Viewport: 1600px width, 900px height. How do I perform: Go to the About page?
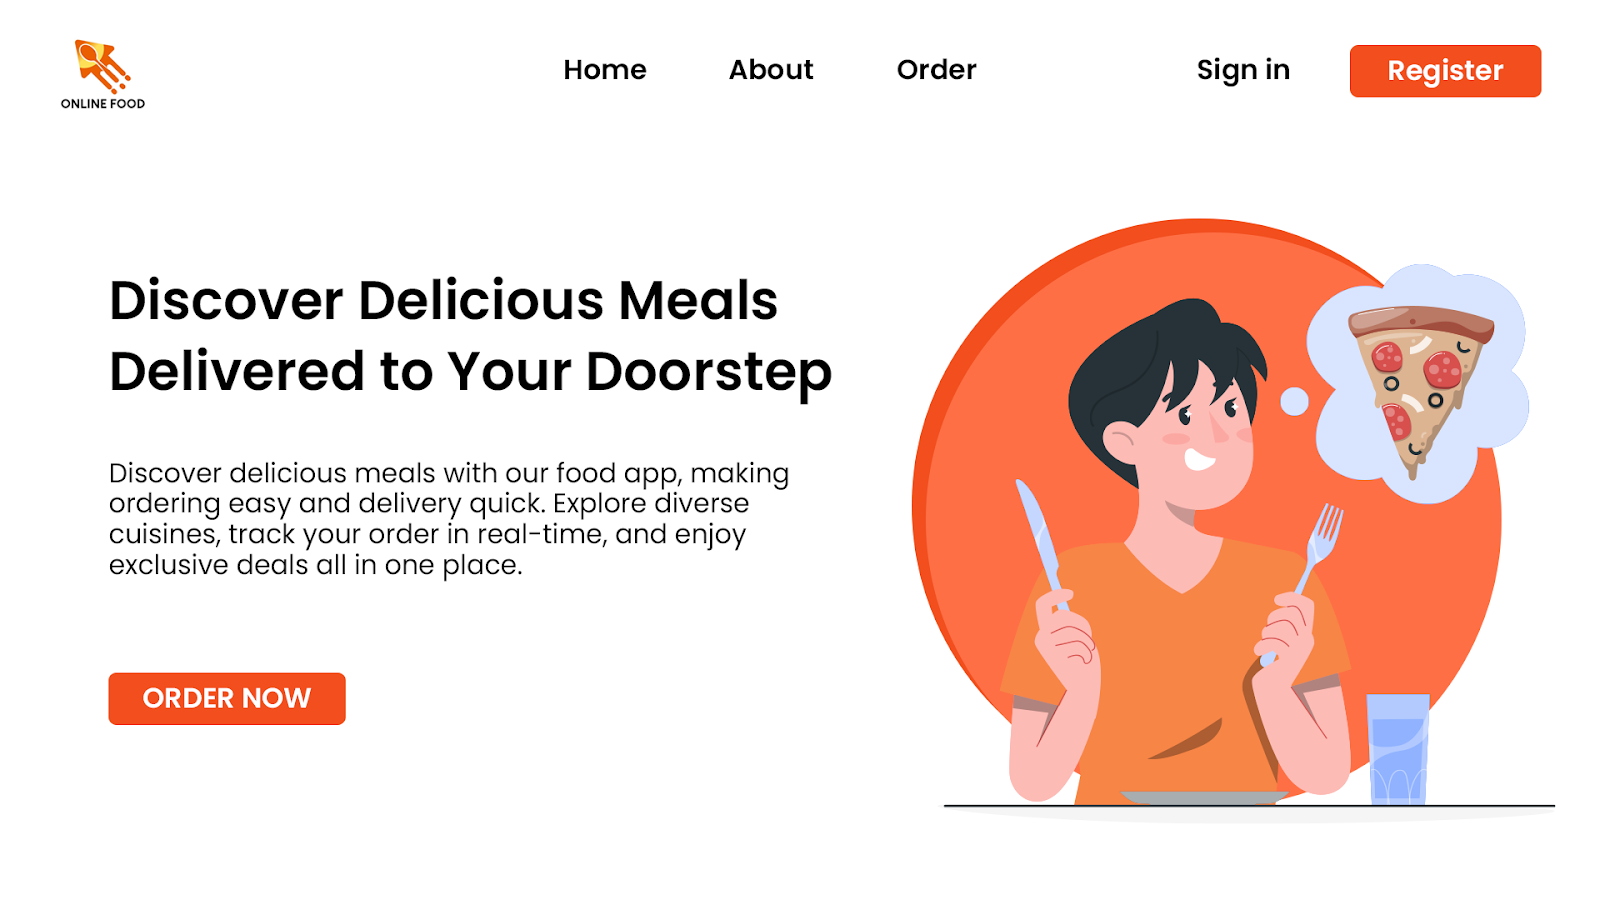771,70
